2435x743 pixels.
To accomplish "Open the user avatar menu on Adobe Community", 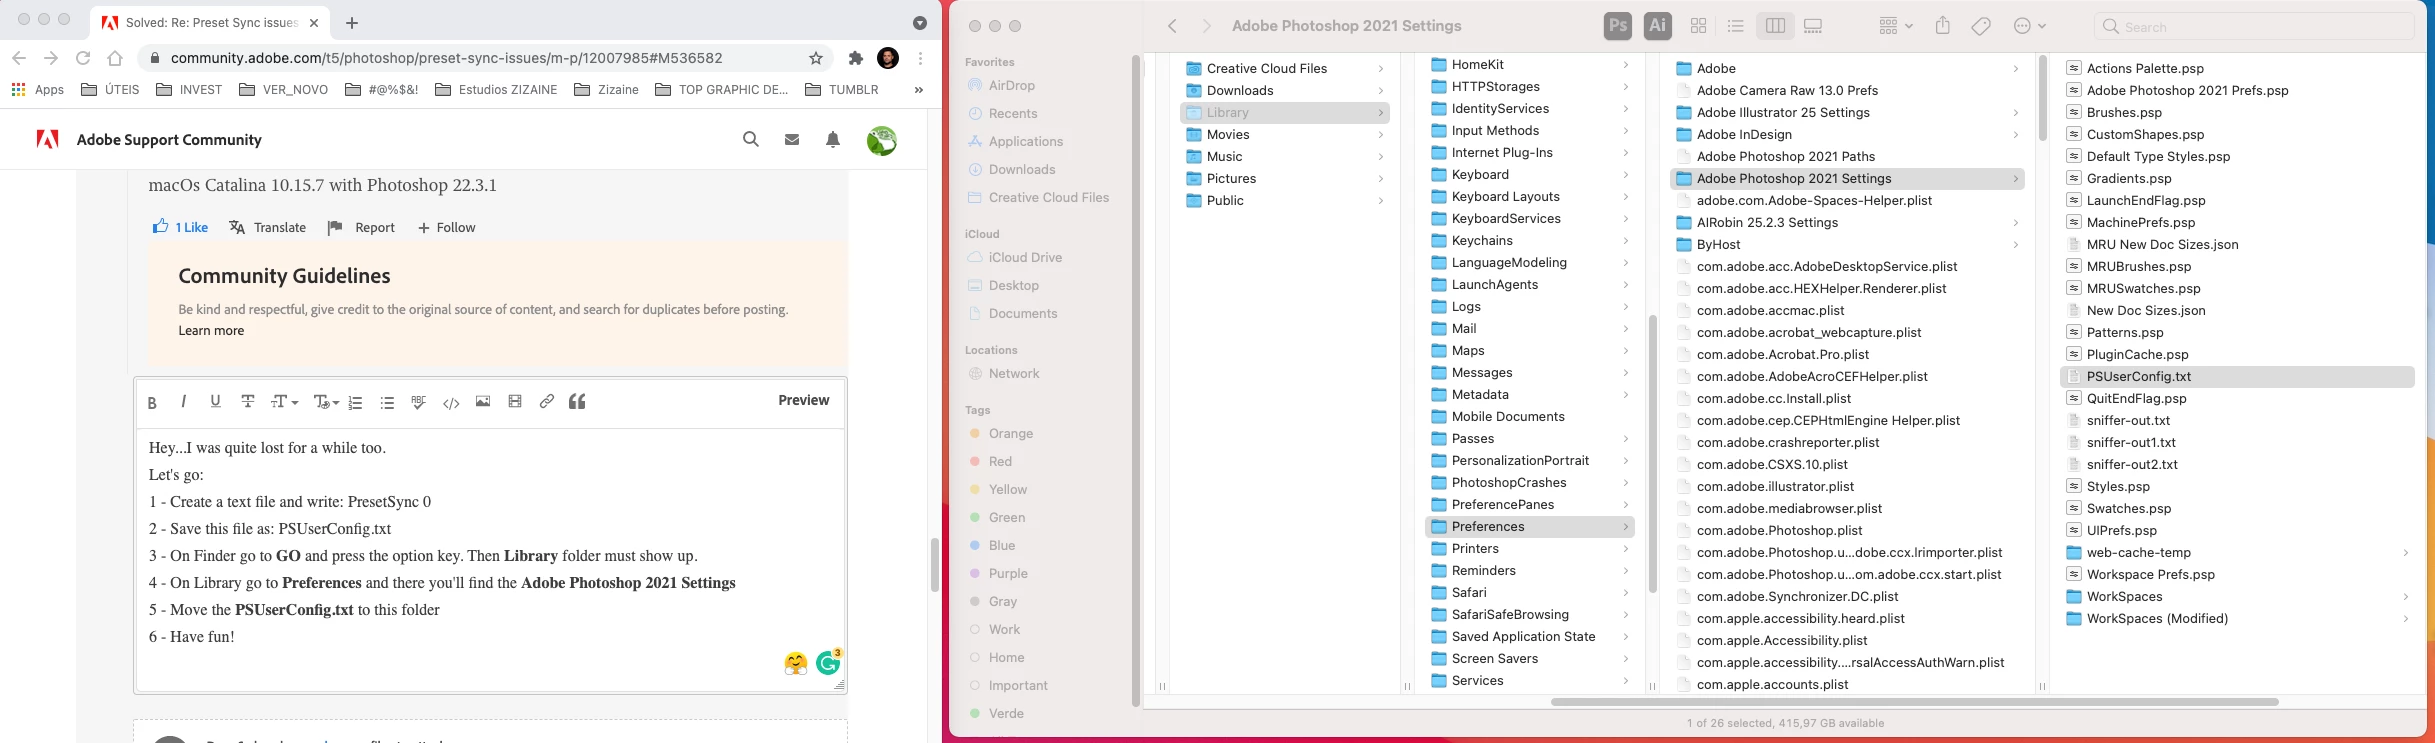I will (x=881, y=141).
